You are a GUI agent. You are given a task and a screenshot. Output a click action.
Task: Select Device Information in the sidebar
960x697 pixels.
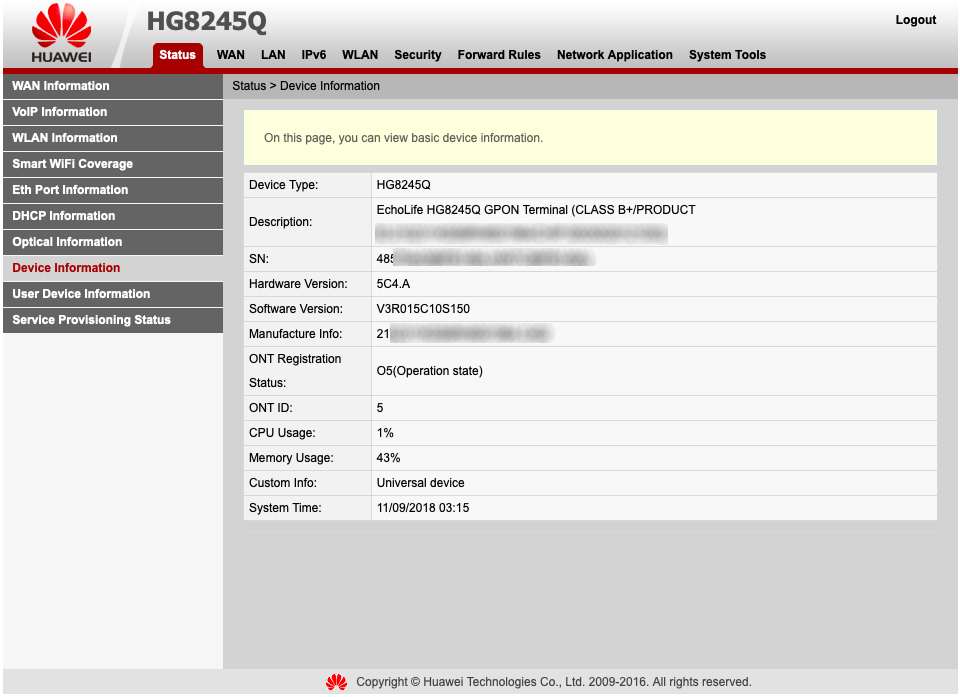point(113,268)
